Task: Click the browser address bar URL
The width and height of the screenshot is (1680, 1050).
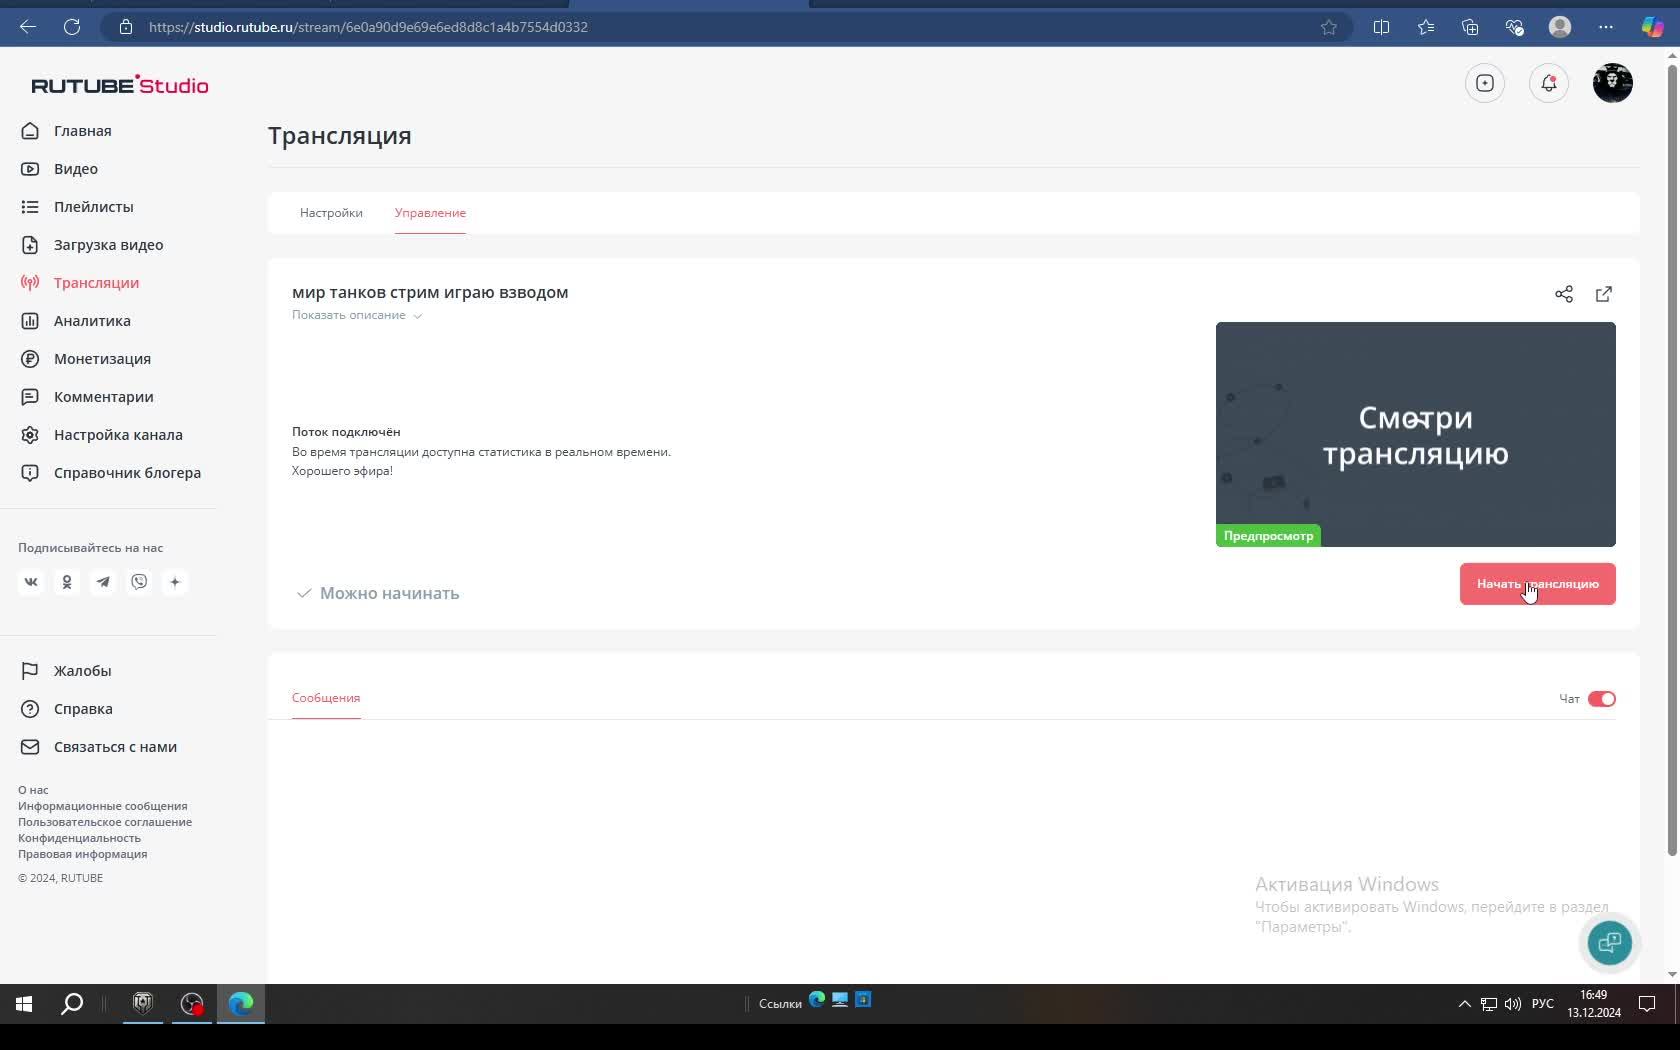Action: coord(368,27)
